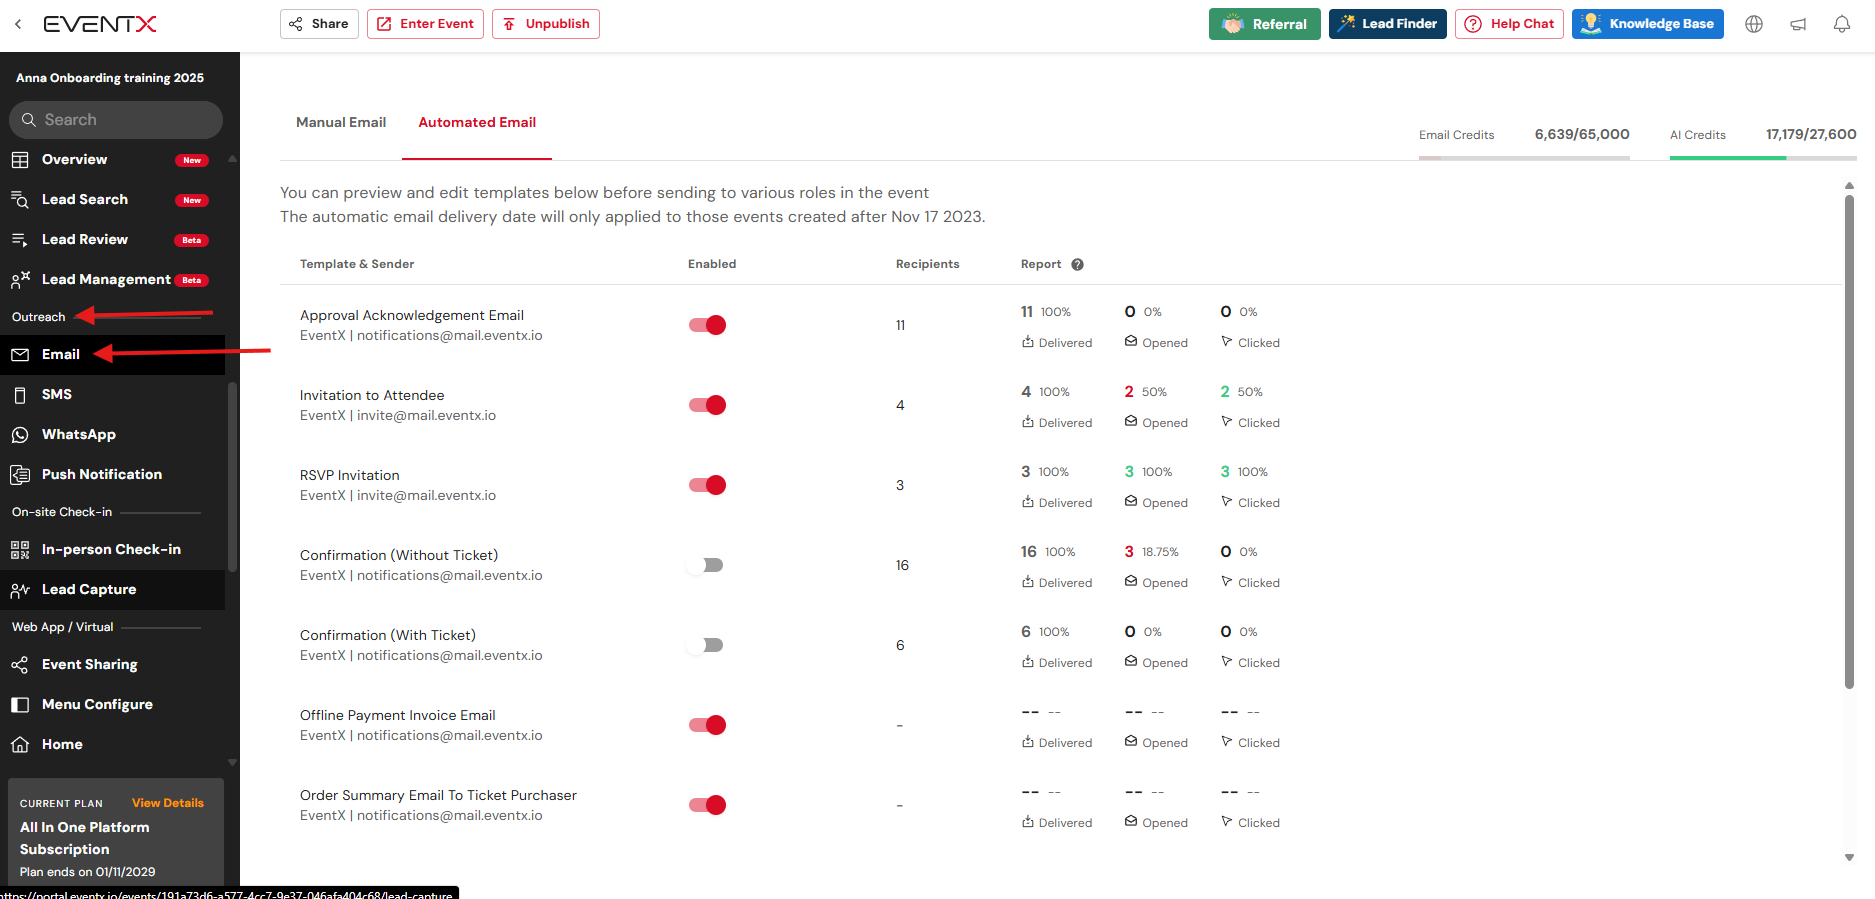Switch to the Manual Email tab

point(340,122)
